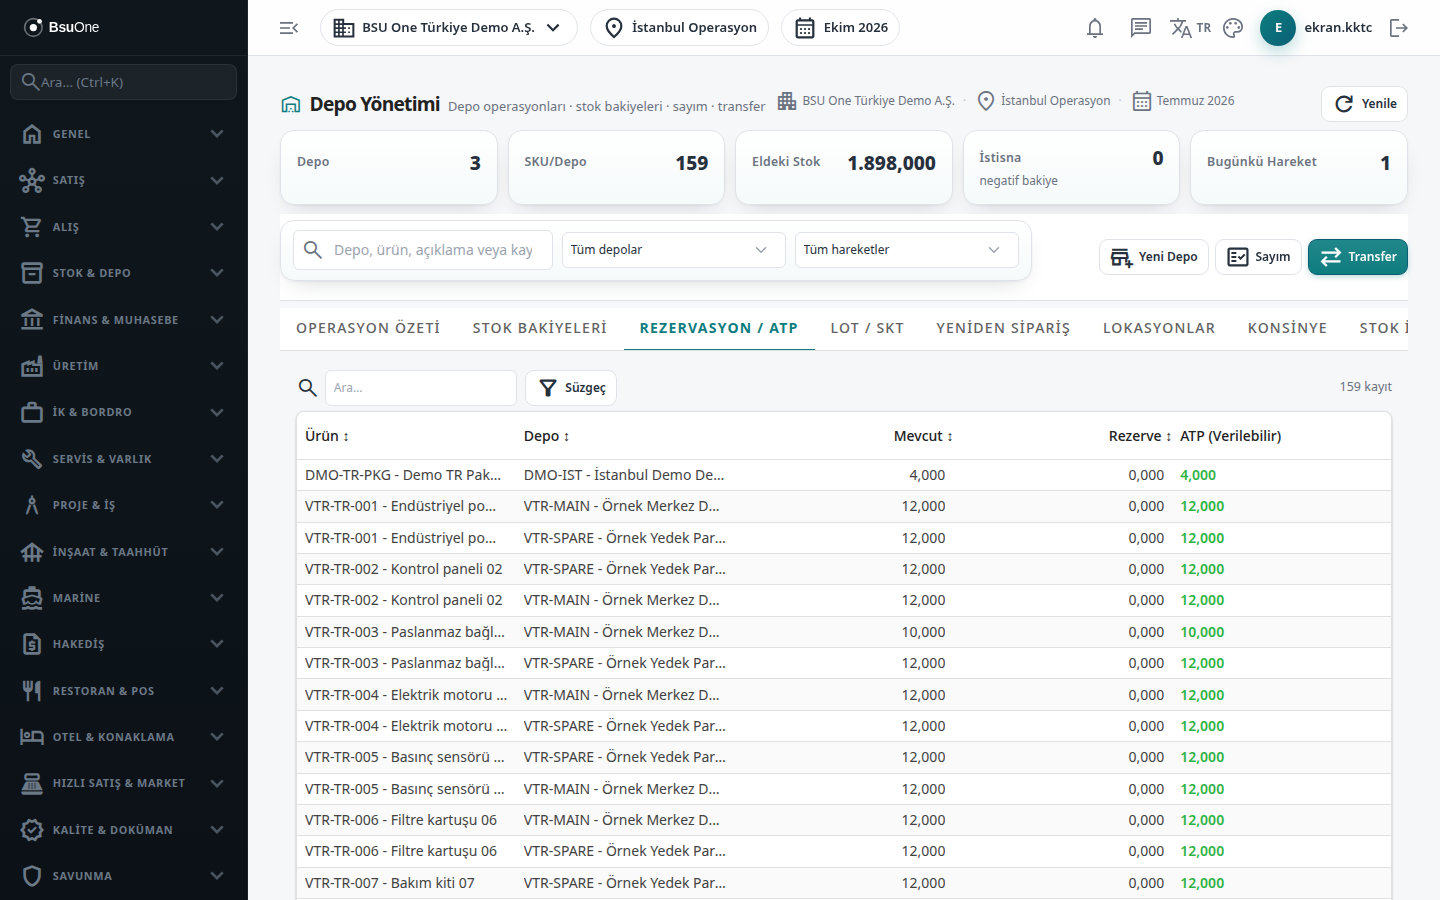Open the messages chat icon

pyautogui.click(x=1141, y=28)
